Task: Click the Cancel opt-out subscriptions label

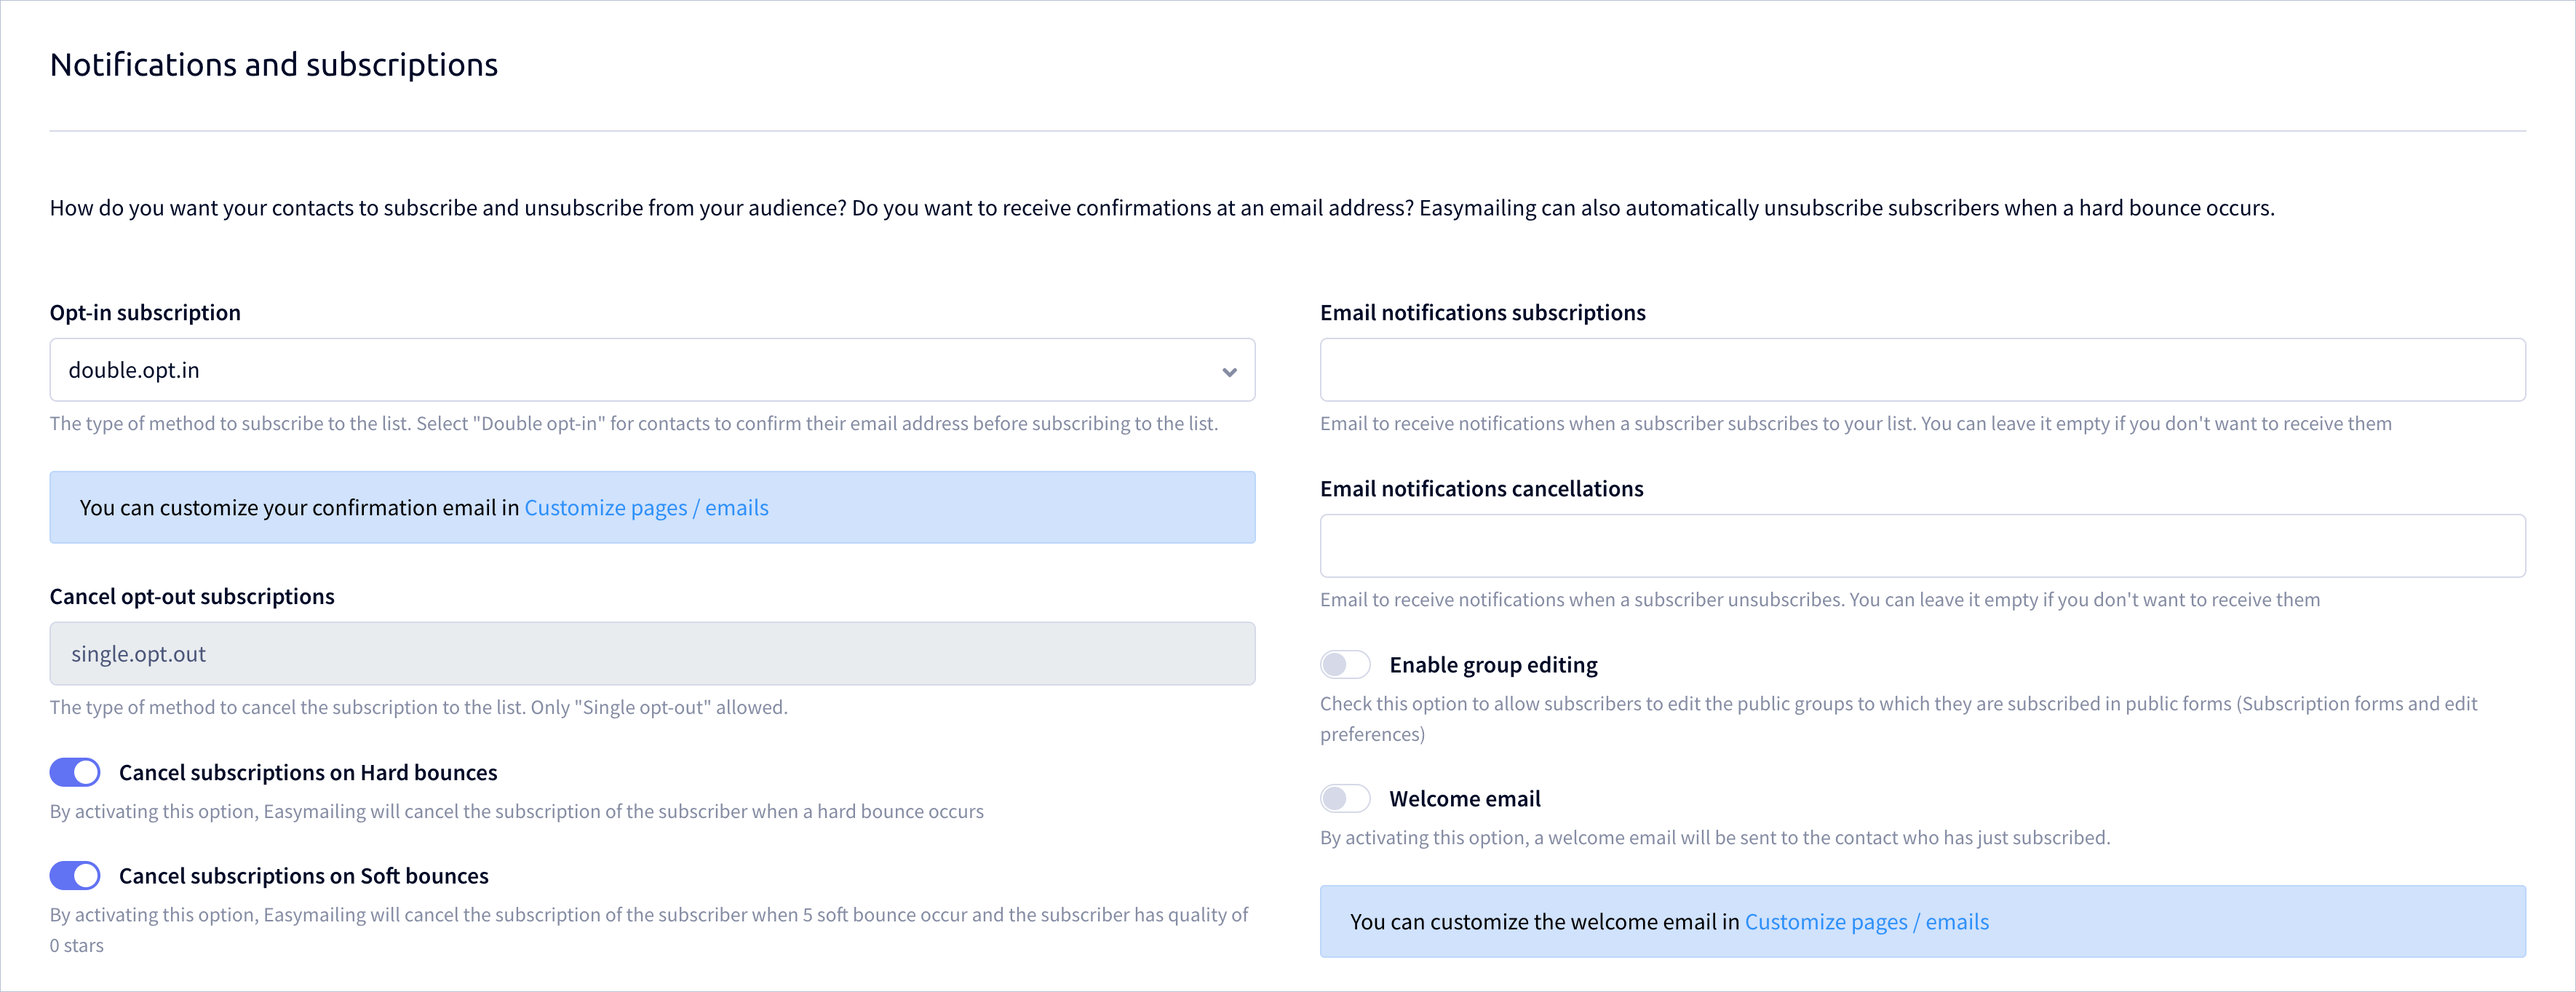Action: tap(192, 597)
